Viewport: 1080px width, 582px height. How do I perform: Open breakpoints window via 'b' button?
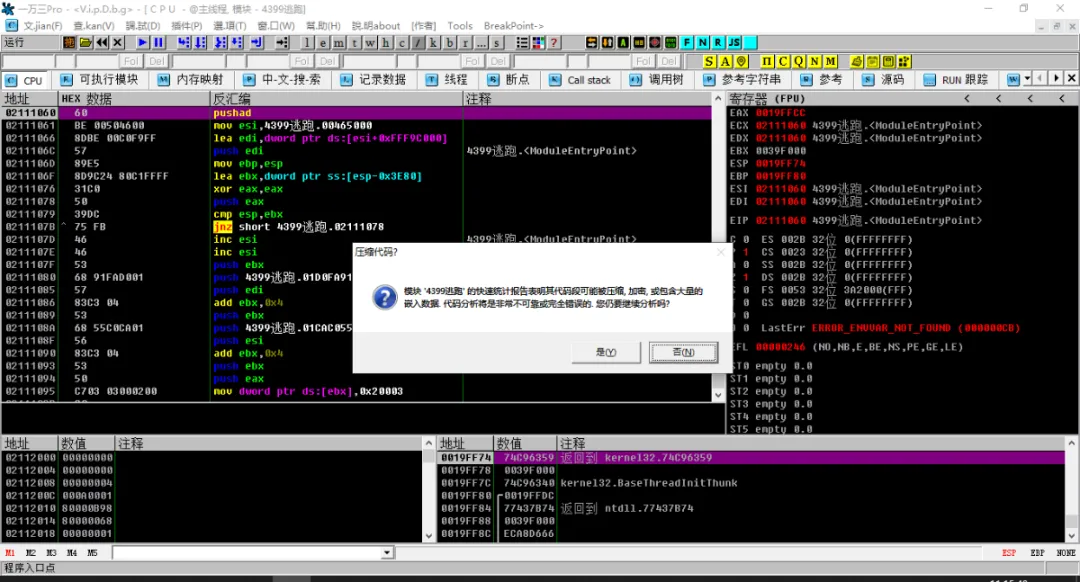click(x=449, y=43)
